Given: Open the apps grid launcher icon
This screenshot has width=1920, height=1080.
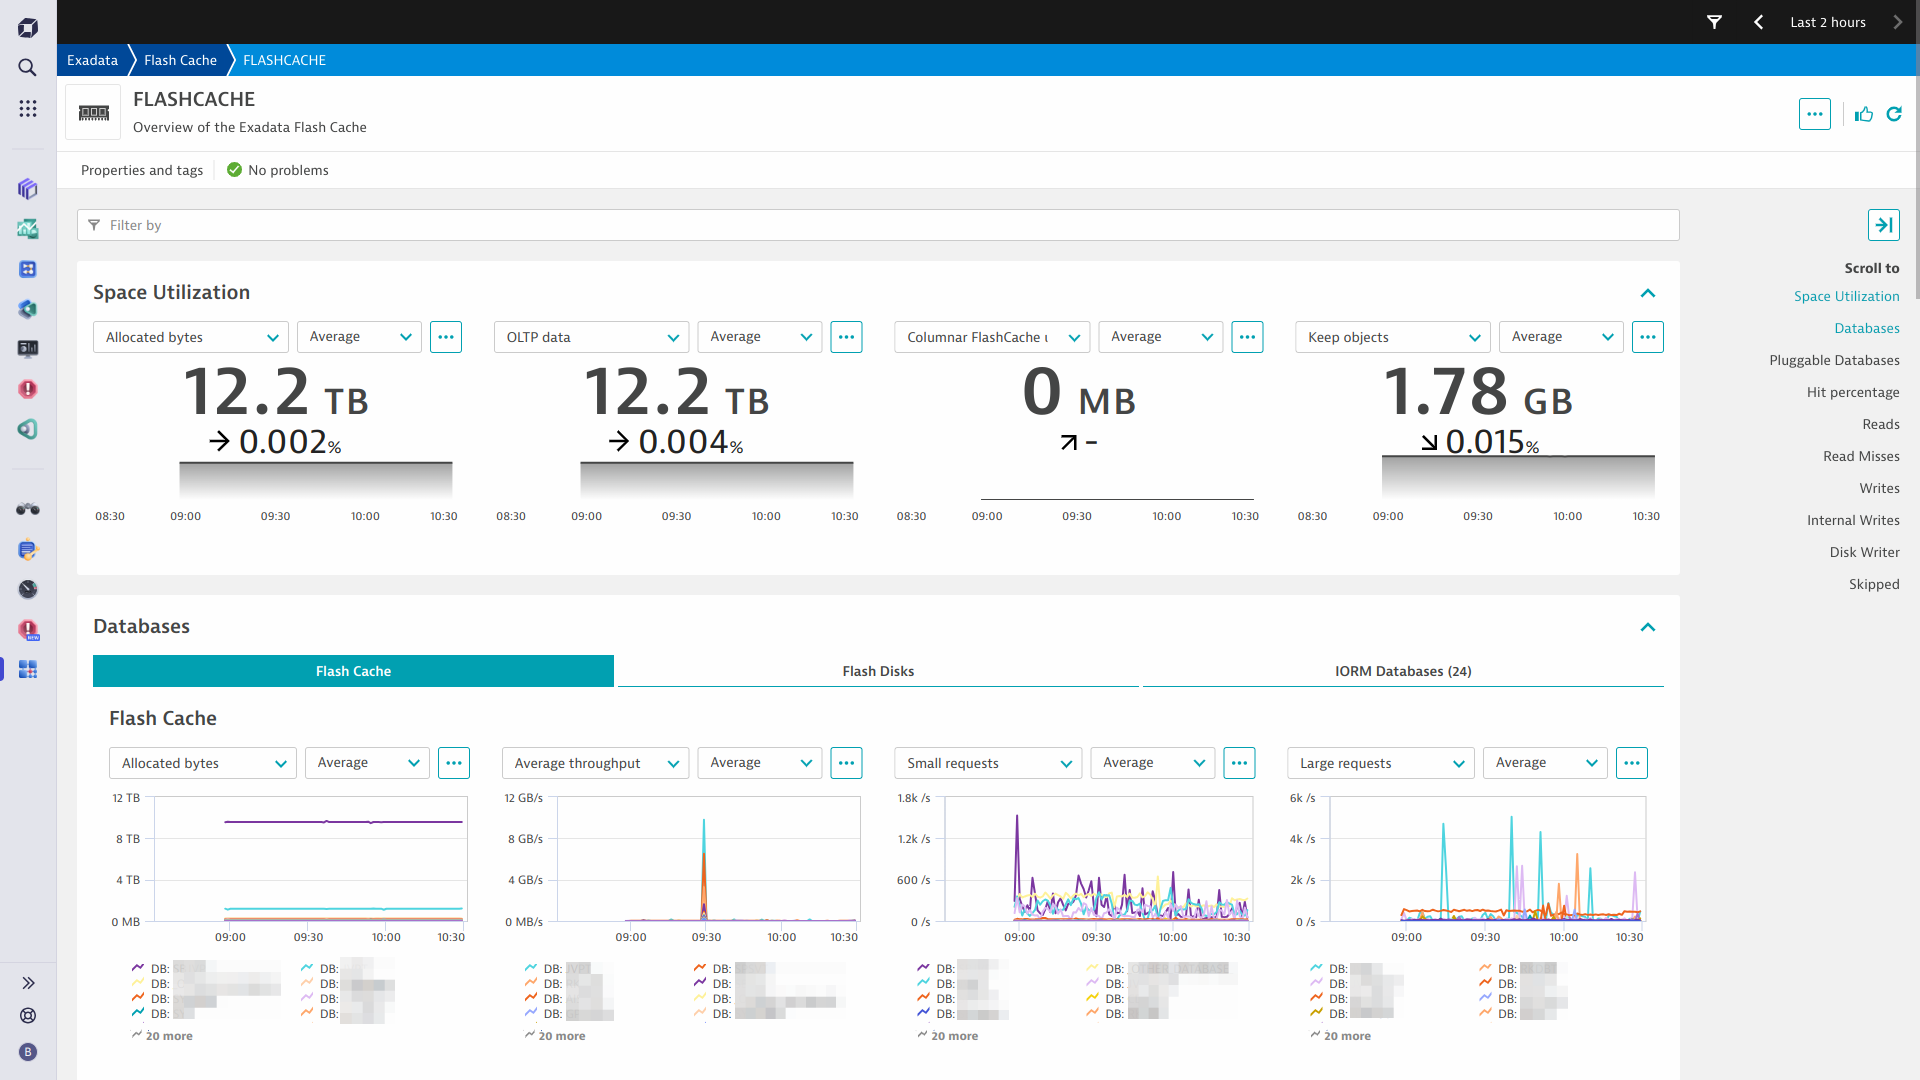Looking at the screenshot, I should [x=28, y=108].
